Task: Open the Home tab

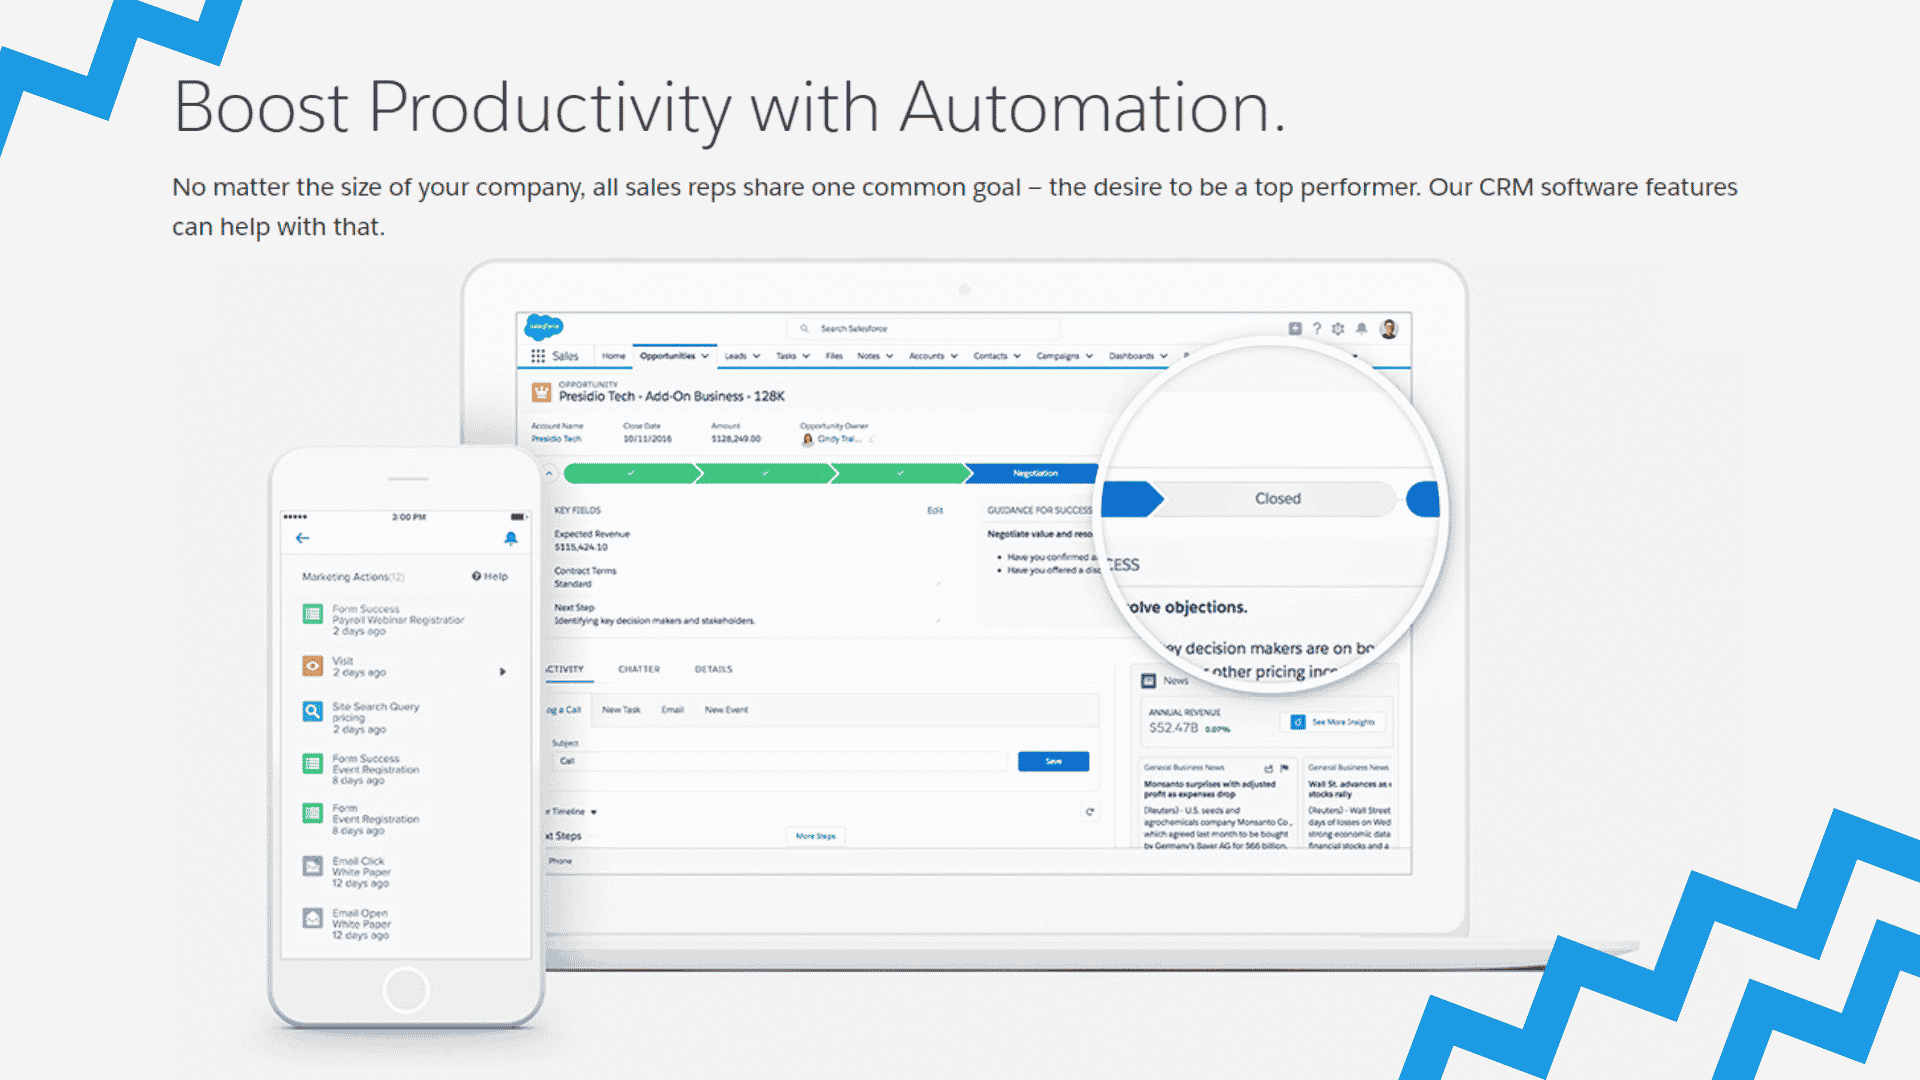Action: (x=613, y=356)
